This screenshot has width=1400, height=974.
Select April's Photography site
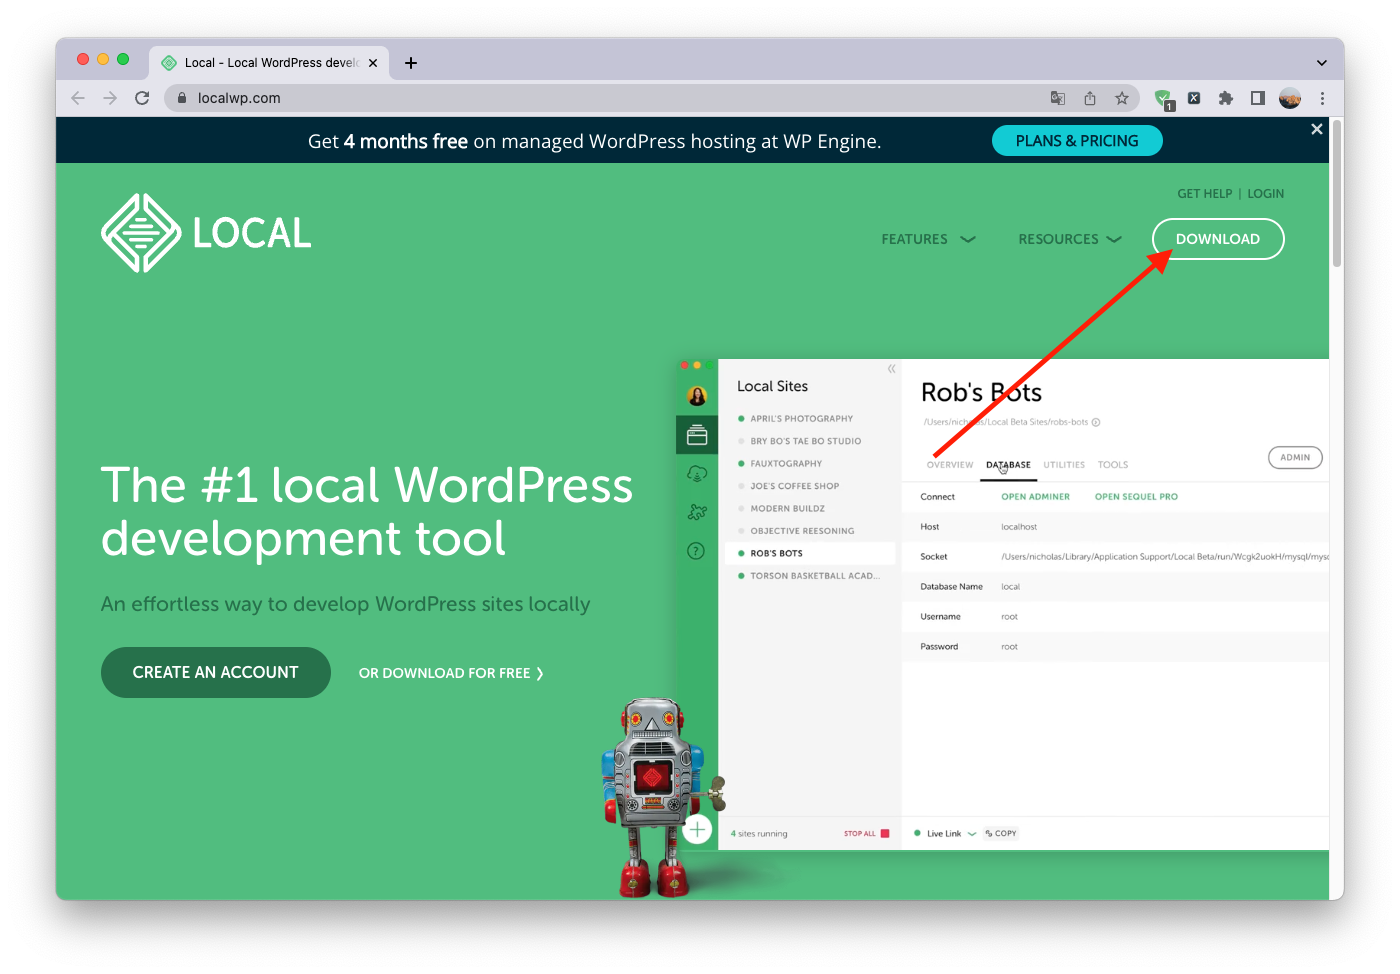(x=802, y=419)
